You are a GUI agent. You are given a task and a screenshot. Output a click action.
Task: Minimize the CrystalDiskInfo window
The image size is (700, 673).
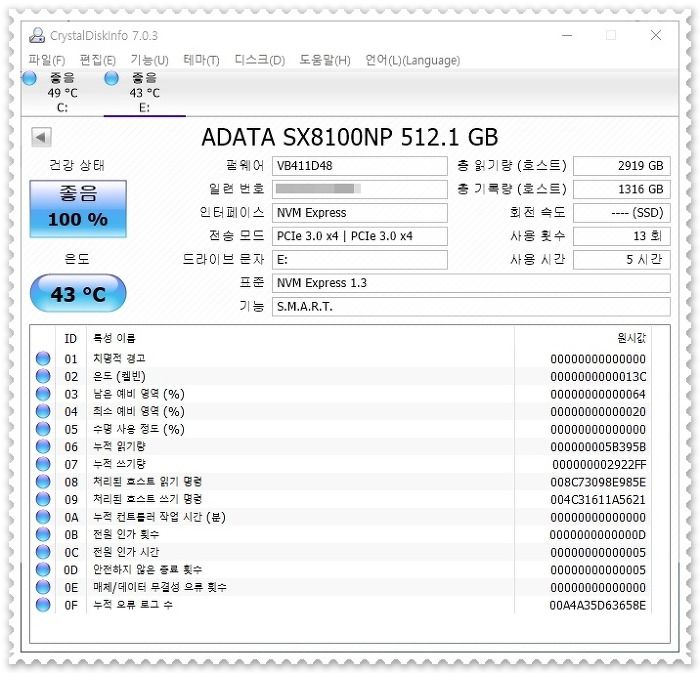(x=567, y=35)
